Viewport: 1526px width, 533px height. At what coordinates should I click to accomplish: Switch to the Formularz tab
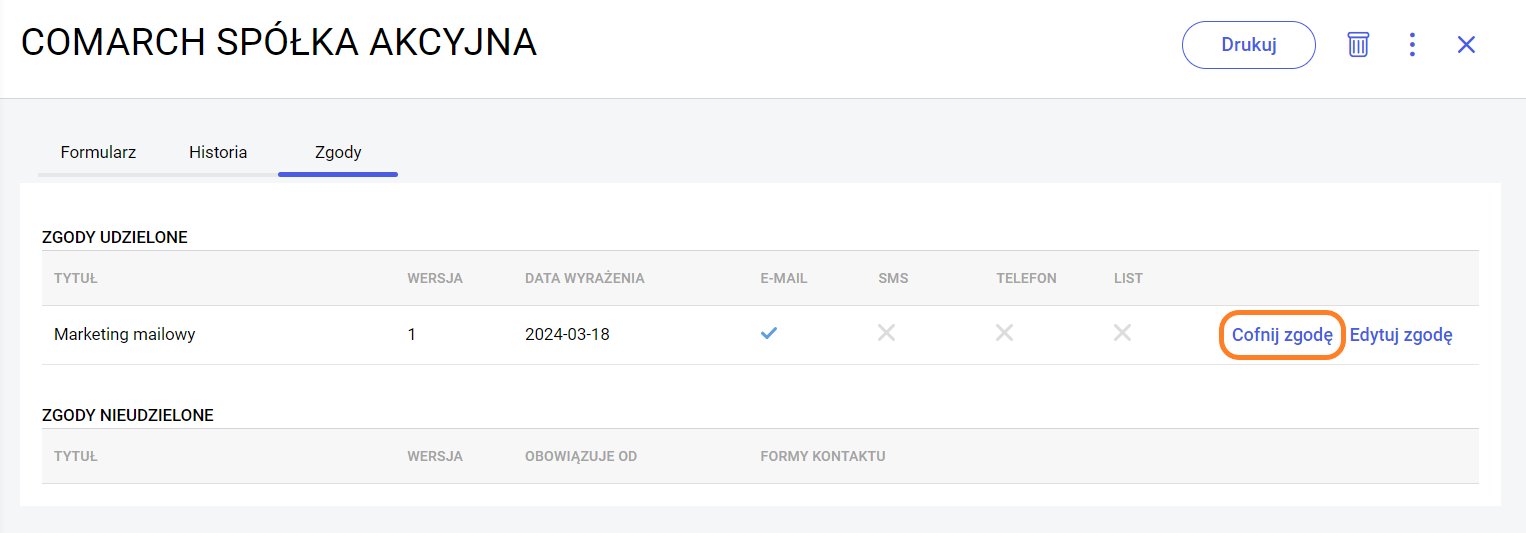98,153
